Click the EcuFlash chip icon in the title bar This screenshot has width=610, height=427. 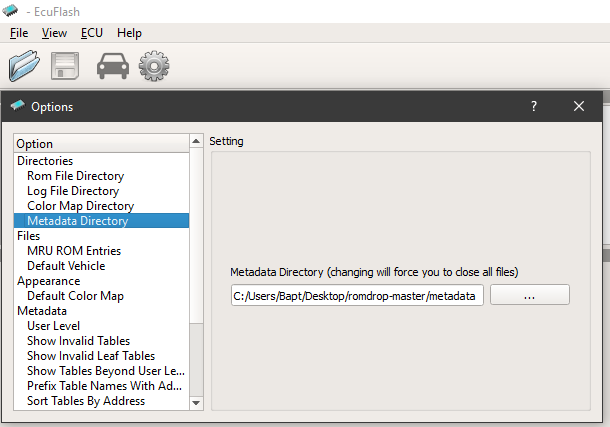[x=10, y=10]
